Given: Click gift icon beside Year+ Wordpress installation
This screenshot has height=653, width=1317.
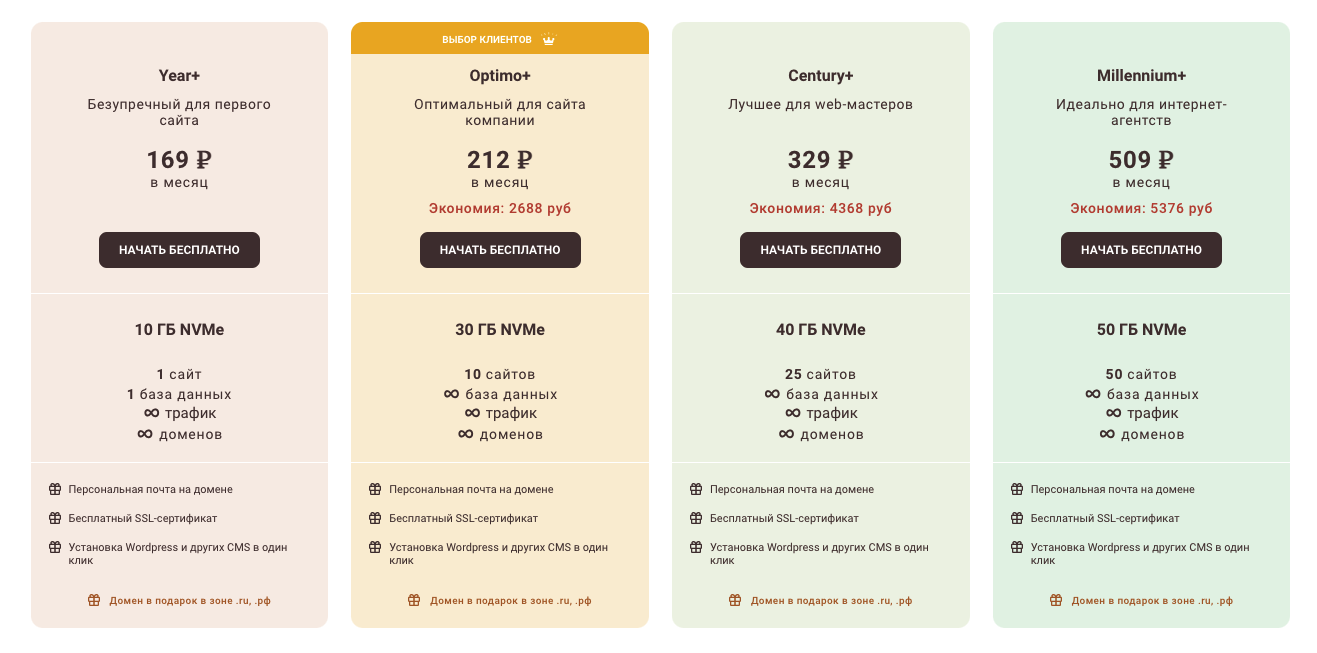Looking at the screenshot, I should coord(55,547).
